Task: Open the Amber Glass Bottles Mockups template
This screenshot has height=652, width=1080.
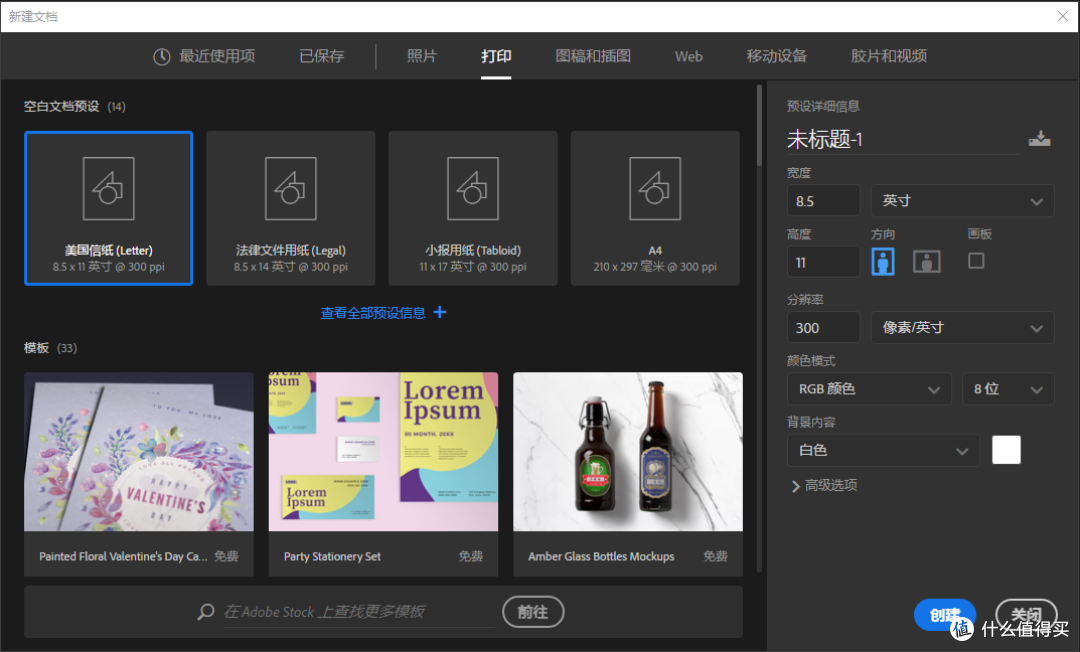Action: coord(627,451)
